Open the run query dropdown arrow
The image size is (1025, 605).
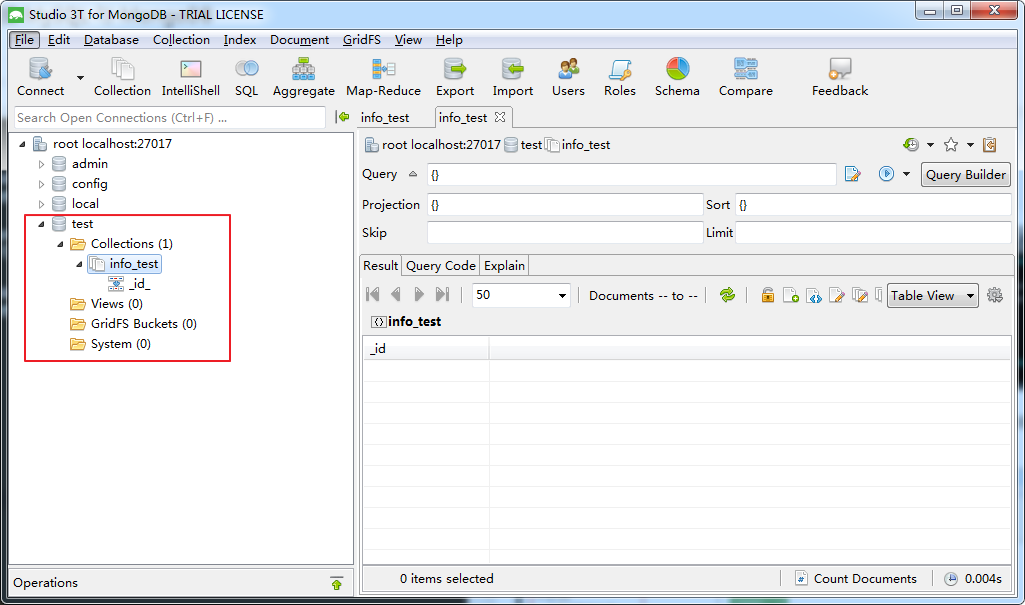(906, 174)
